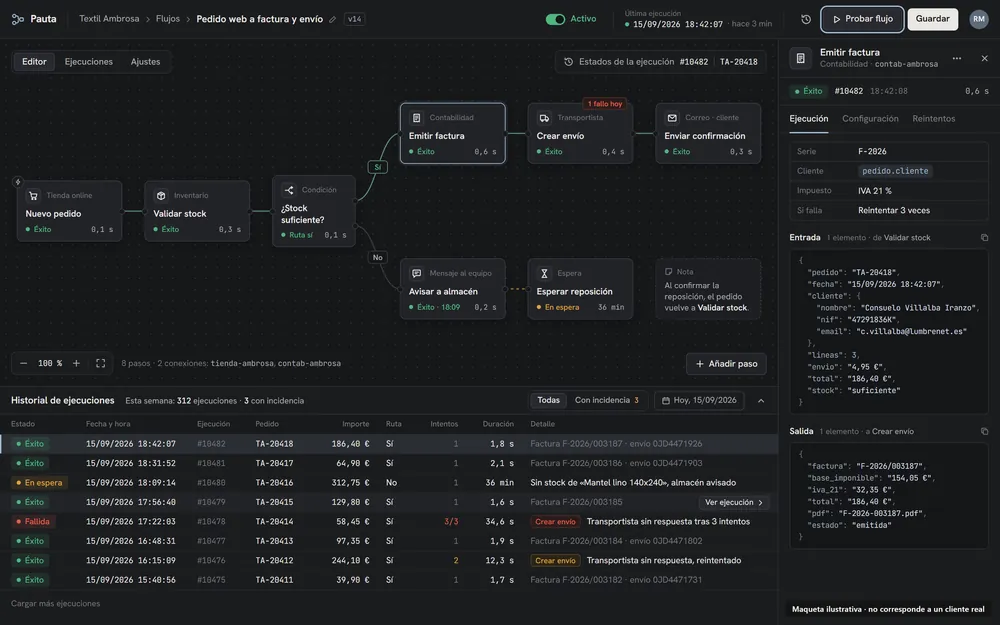Open the Reintentos tab in side panel
Image resolution: width=1000 pixels, height=625 pixels.
(933, 119)
